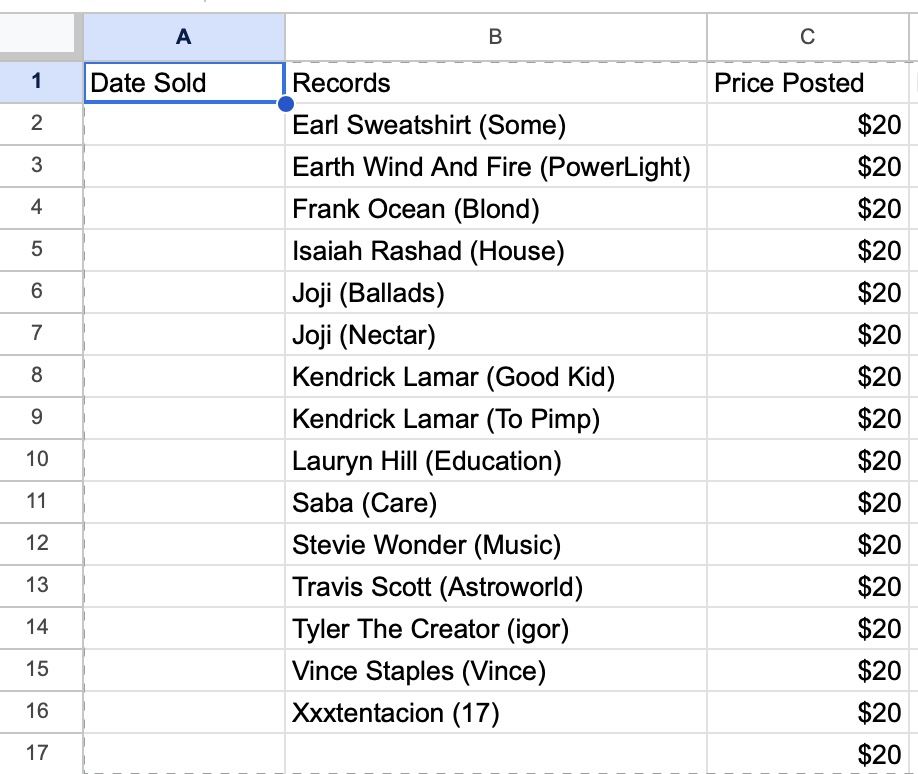Select the column C header
Image resolution: width=918 pixels, height=774 pixels.
808,37
